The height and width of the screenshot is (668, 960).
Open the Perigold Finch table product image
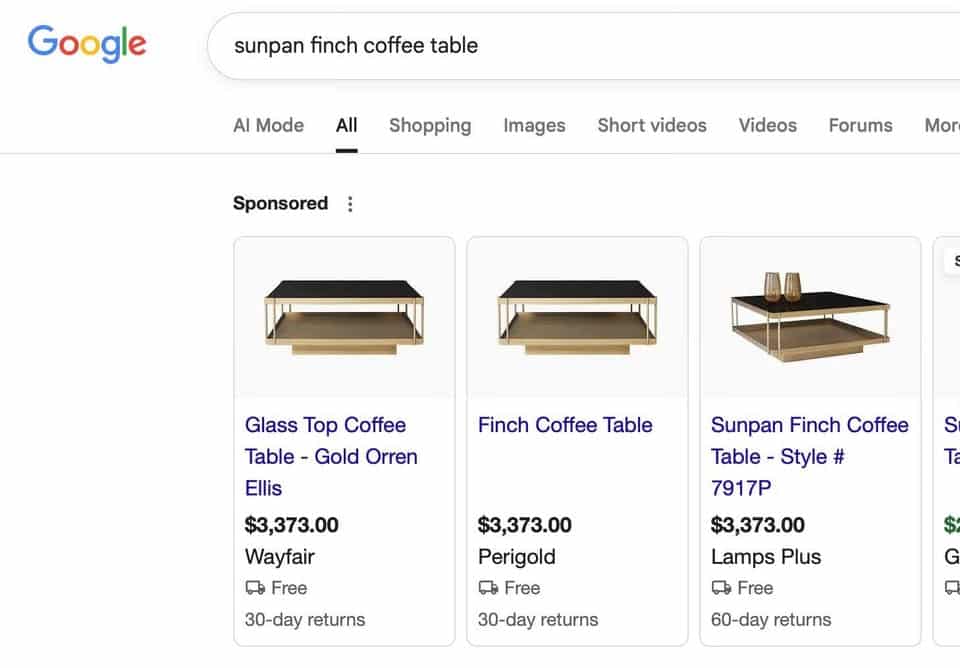[x=577, y=316]
